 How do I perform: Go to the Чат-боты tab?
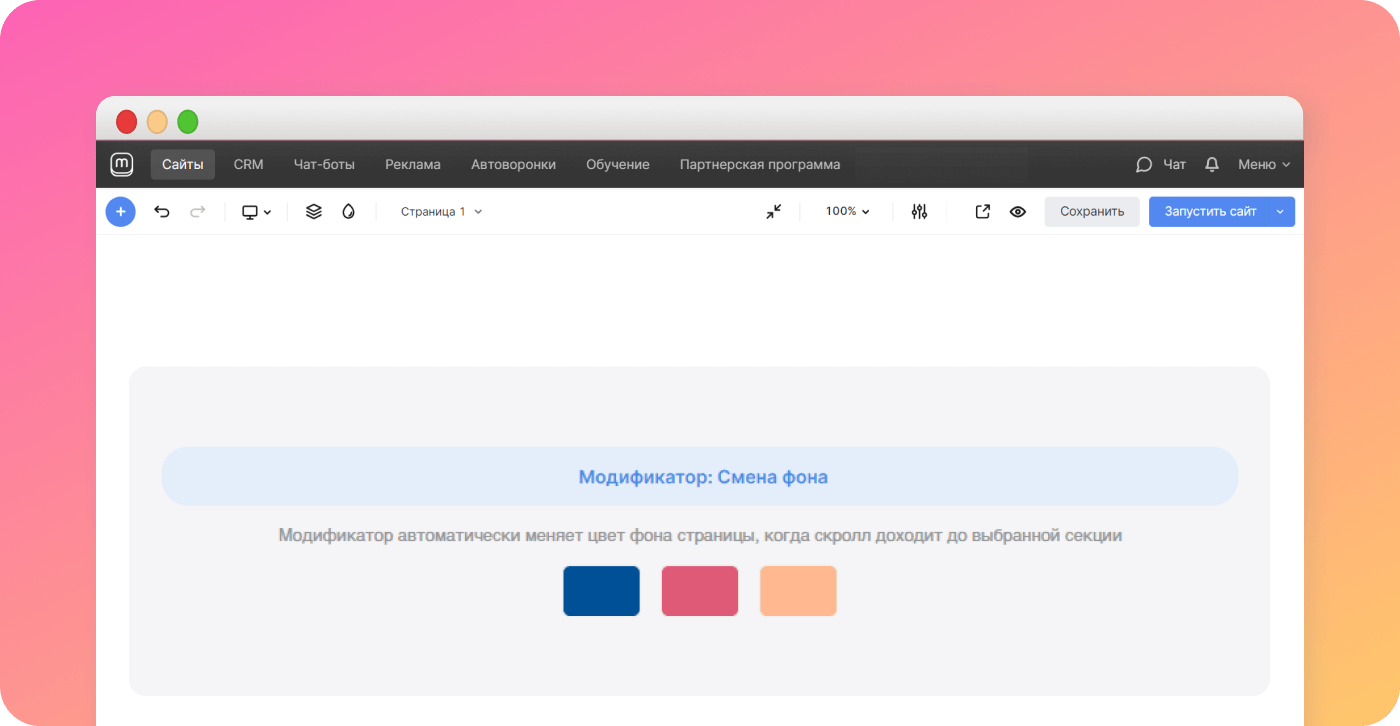click(x=324, y=165)
